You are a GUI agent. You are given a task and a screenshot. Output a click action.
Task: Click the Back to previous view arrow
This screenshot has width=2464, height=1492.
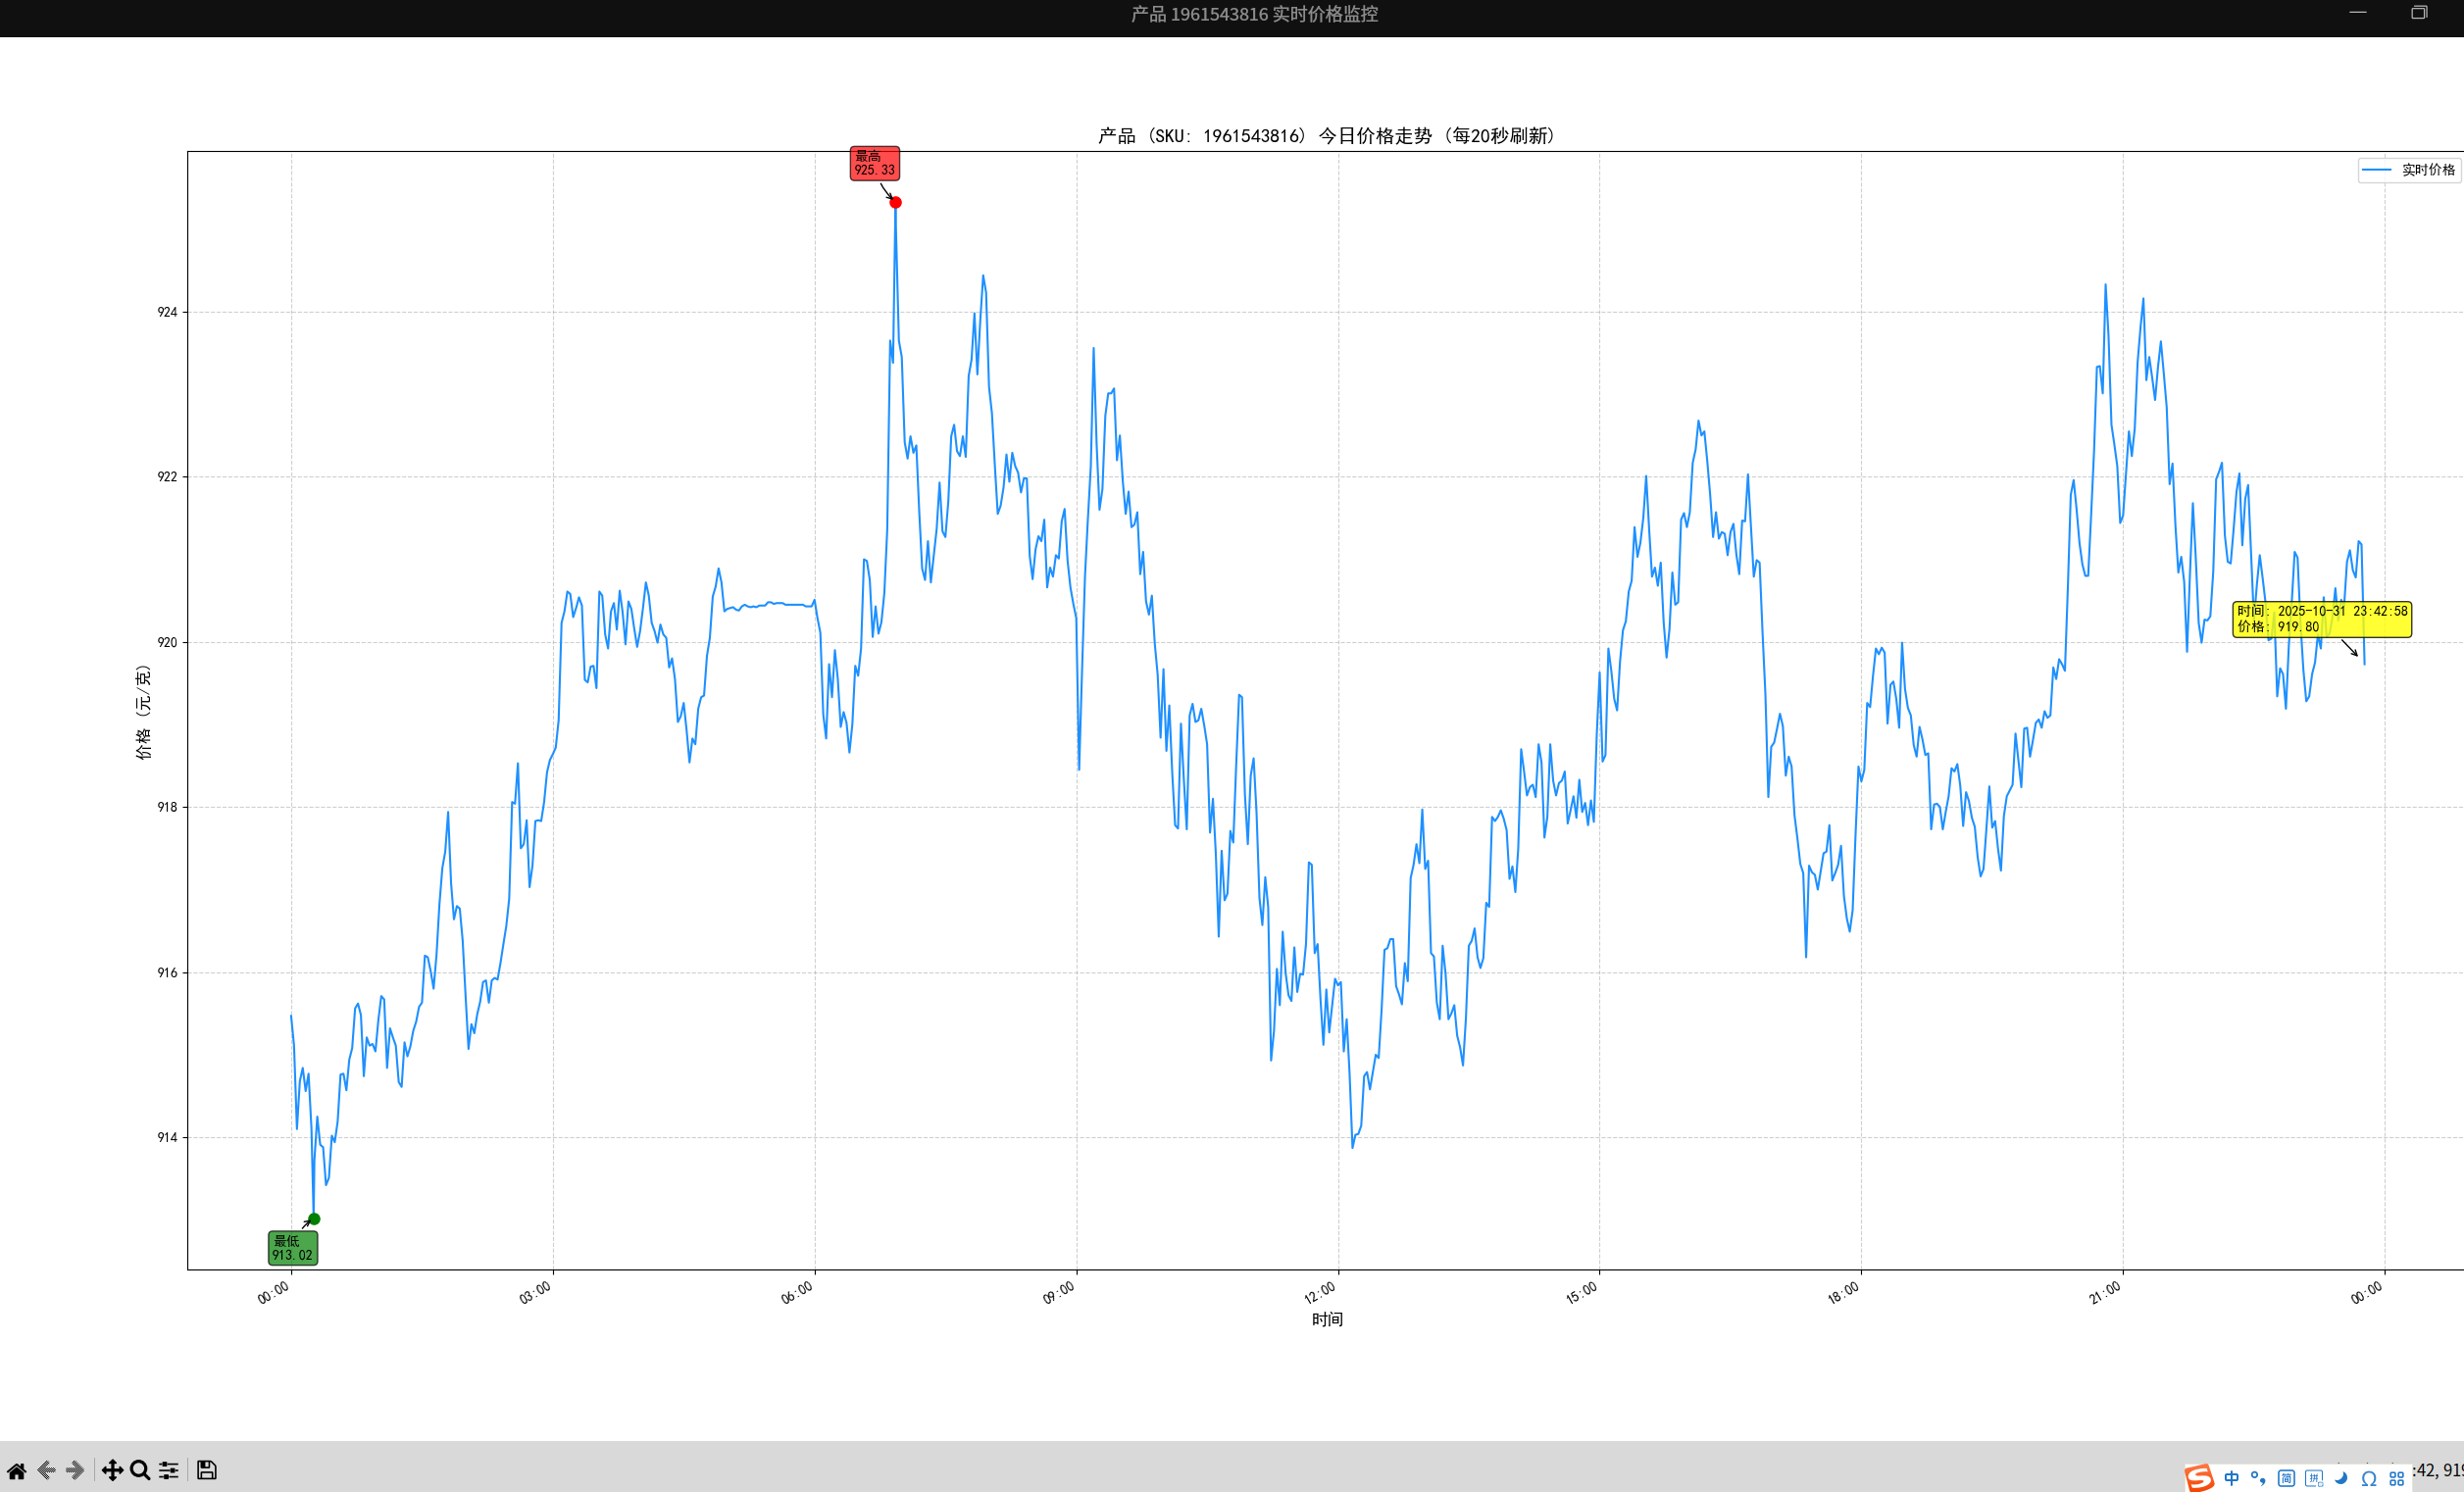(x=46, y=1470)
